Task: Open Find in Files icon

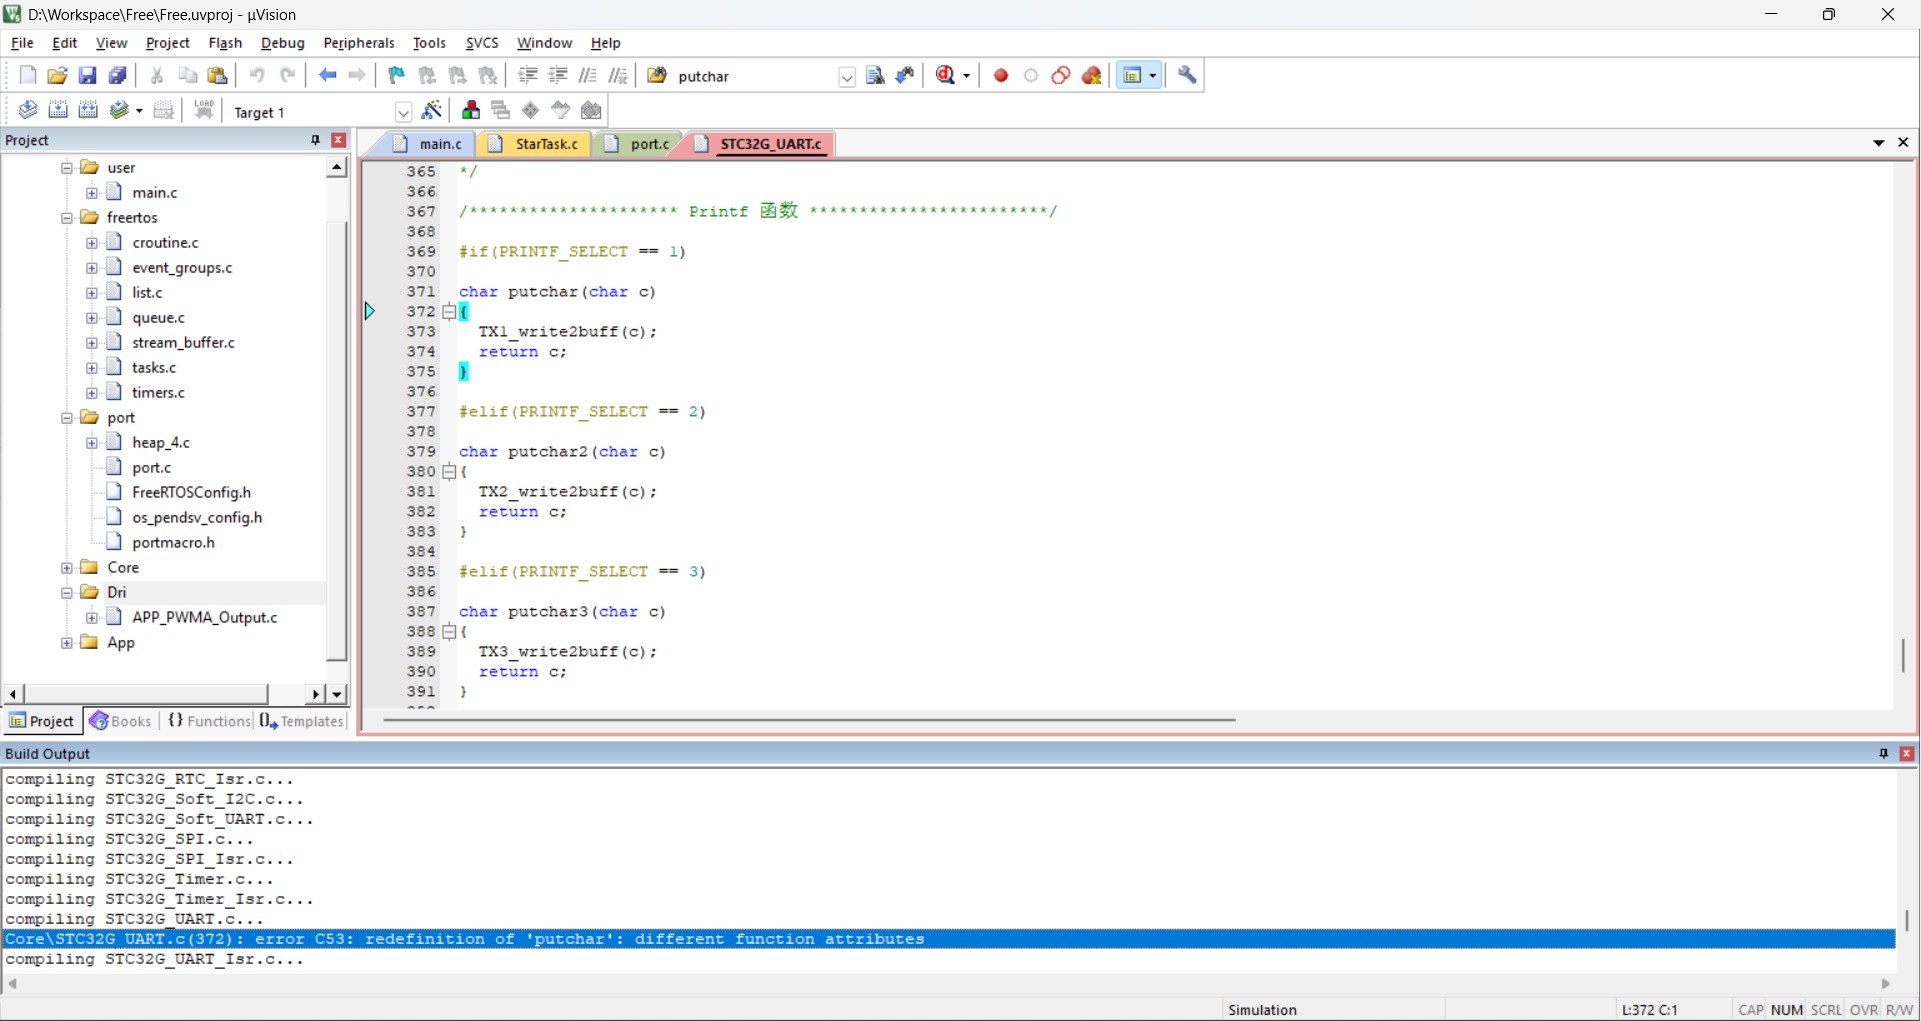Action: coord(657,76)
